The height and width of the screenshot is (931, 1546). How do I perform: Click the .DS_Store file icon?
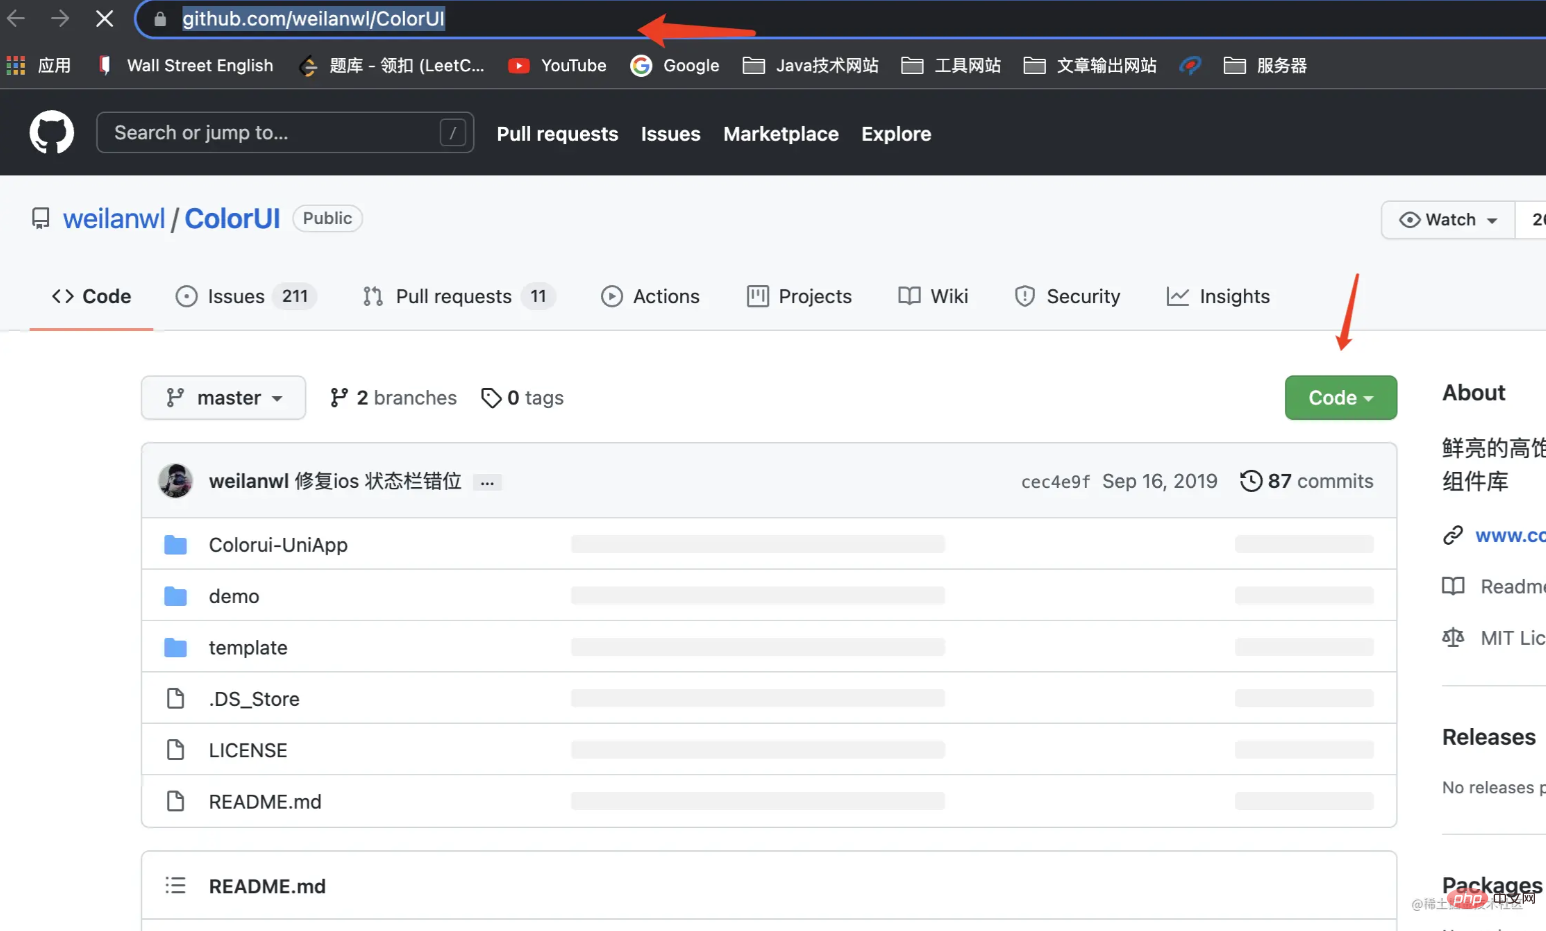pos(176,699)
